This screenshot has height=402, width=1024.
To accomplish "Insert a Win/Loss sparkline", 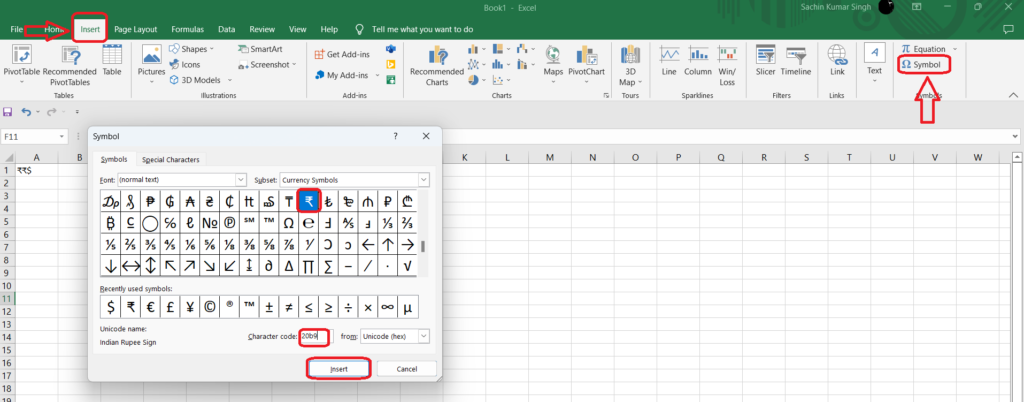I will click(727, 65).
